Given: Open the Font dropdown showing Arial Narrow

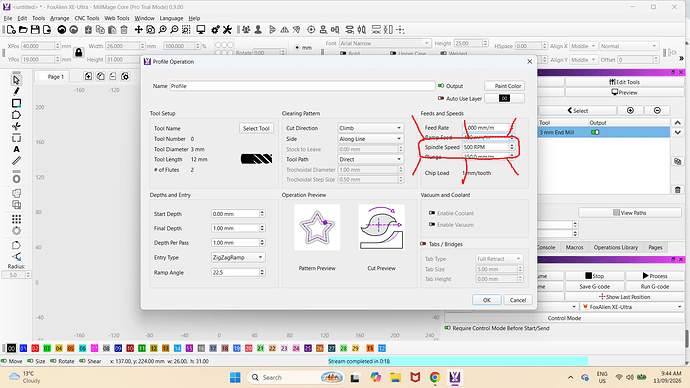Looking at the screenshot, I should pyautogui.click(x=384, y=43).
